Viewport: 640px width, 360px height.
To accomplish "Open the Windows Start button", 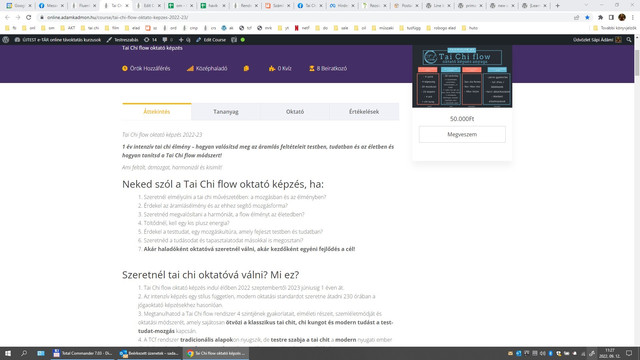I will coord(8,353).
